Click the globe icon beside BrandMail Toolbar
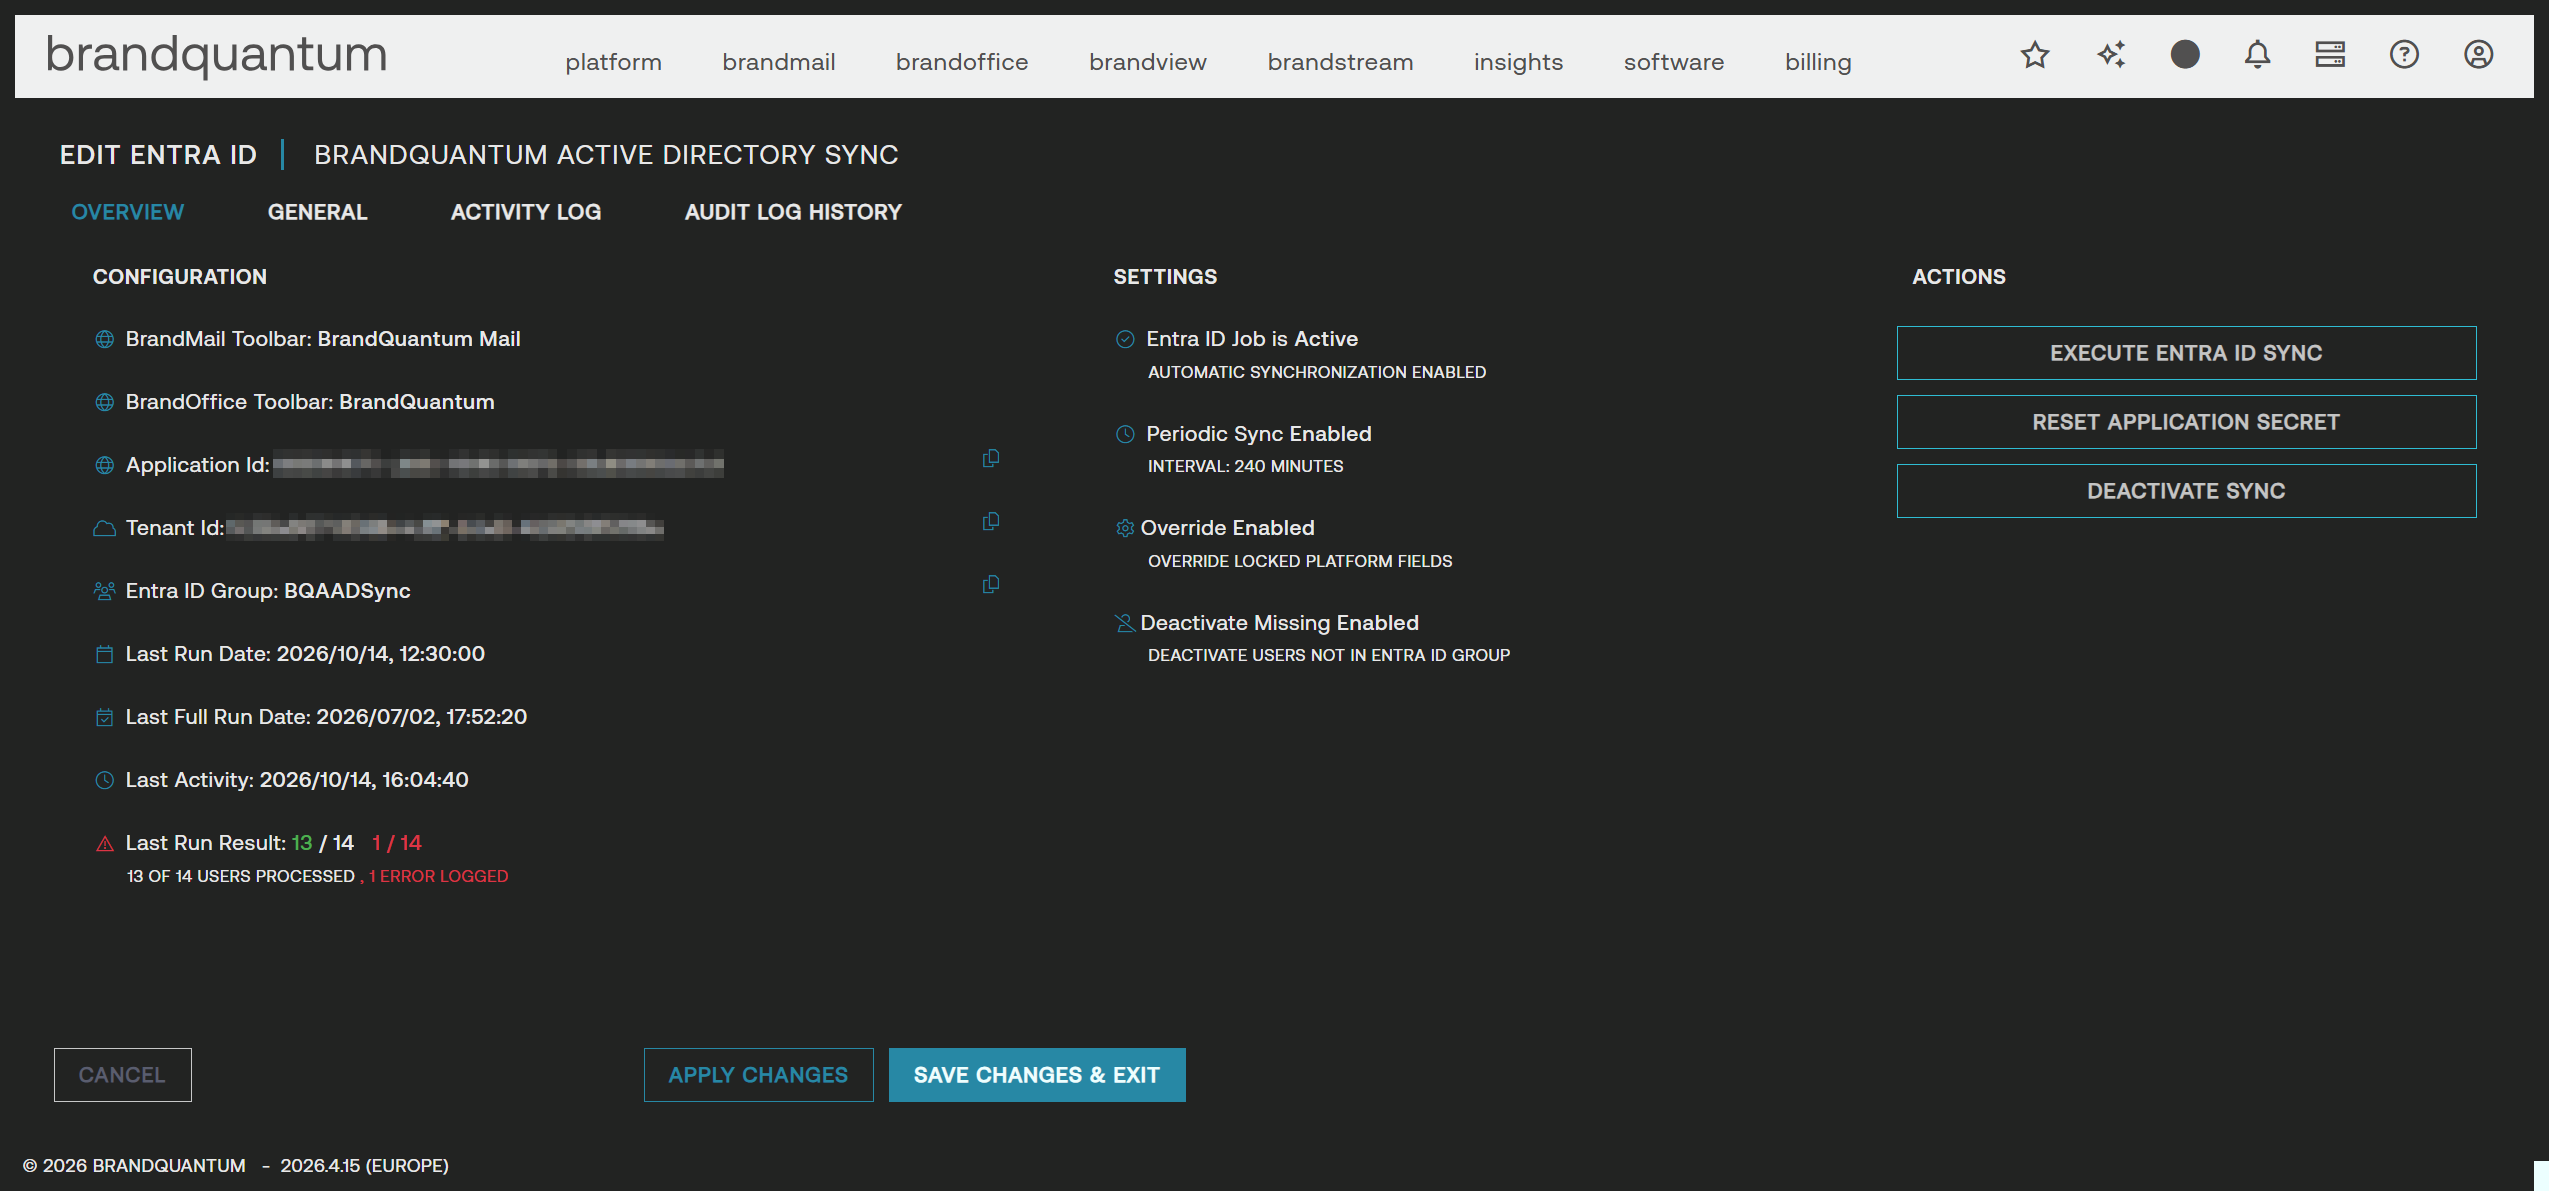Image resolution: width=2549 pixels, height=1191 pixels. 104,339
